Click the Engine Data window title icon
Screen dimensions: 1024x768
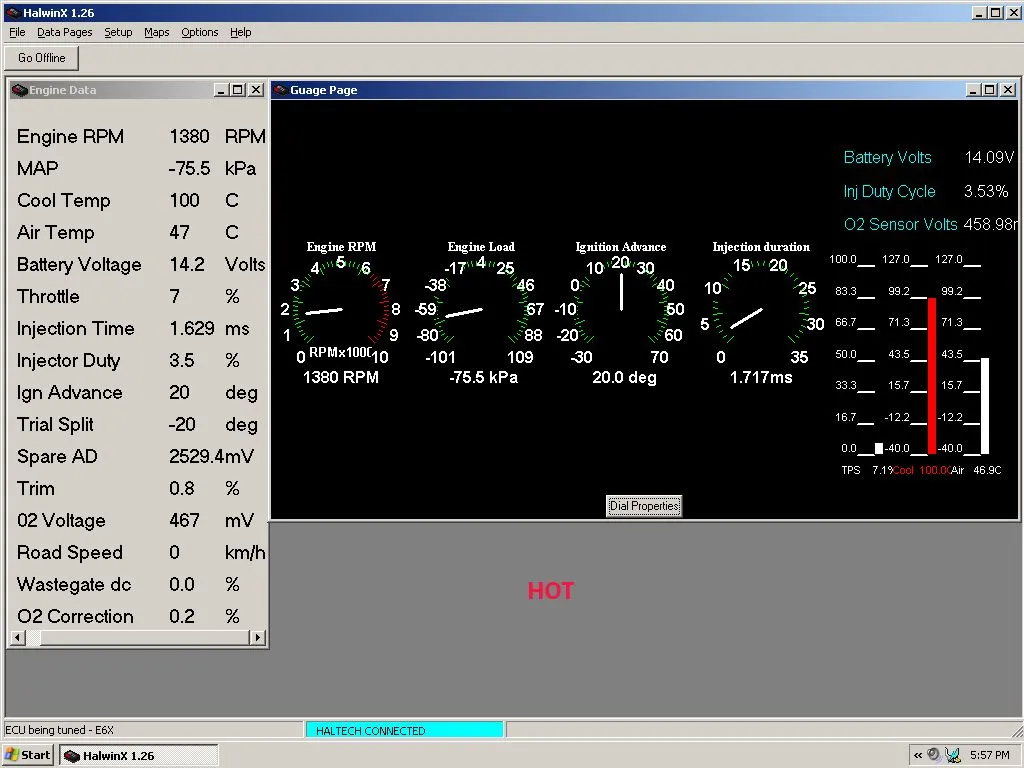pos(19,90)
